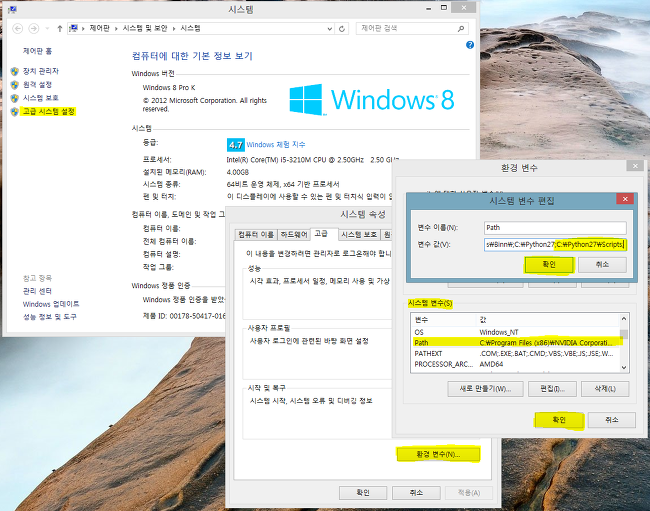Click the shield icon beside 시스템 보호

coord(15,98)
